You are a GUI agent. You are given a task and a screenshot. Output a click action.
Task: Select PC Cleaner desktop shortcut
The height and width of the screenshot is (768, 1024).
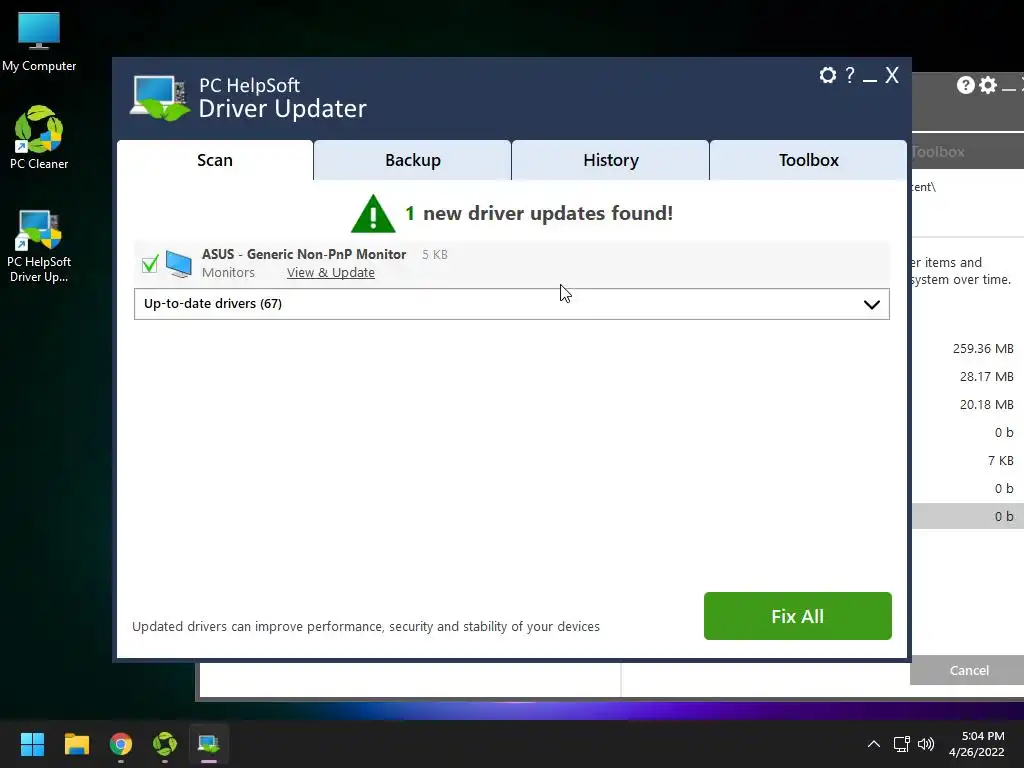[39, 138]
